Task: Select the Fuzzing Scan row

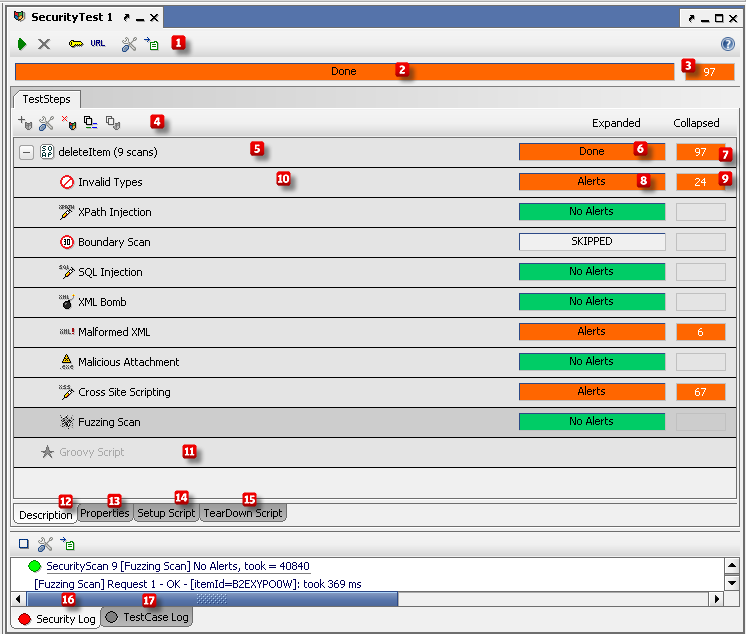Action: 375,422
